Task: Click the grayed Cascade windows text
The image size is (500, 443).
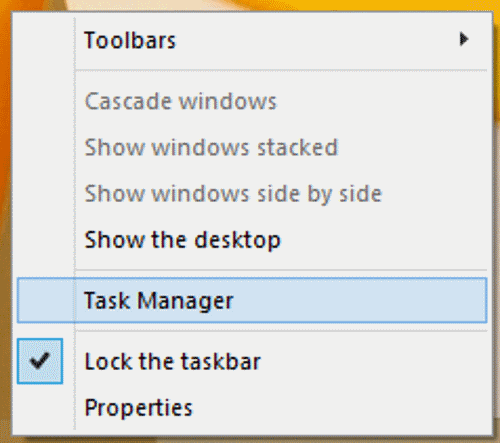Action: [x=180, y=101]
